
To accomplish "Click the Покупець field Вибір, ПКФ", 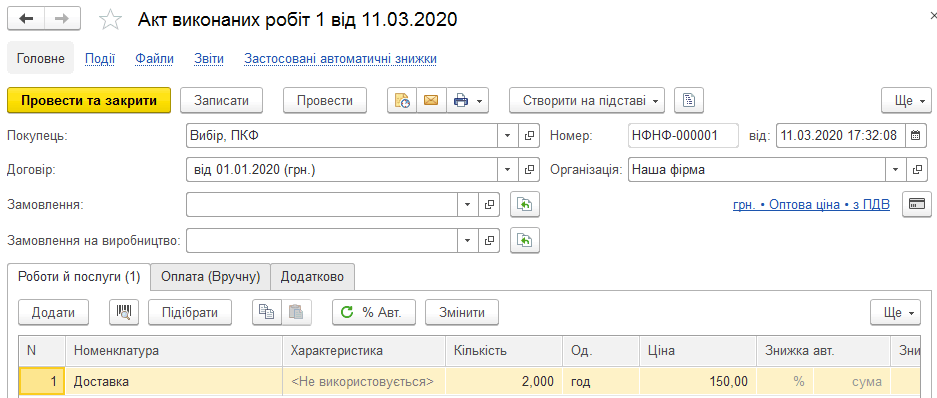I will pos(342,136).
